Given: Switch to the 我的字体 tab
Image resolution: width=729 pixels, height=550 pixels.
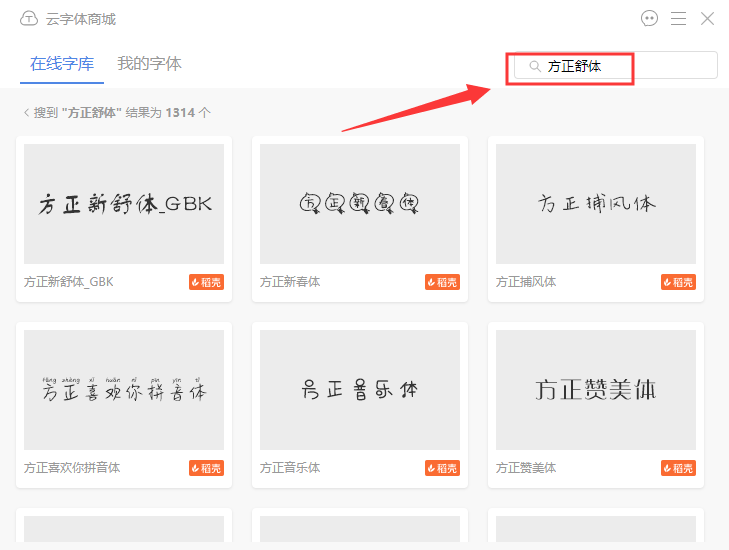Looking at the screenshot, I should pos(149,64).
